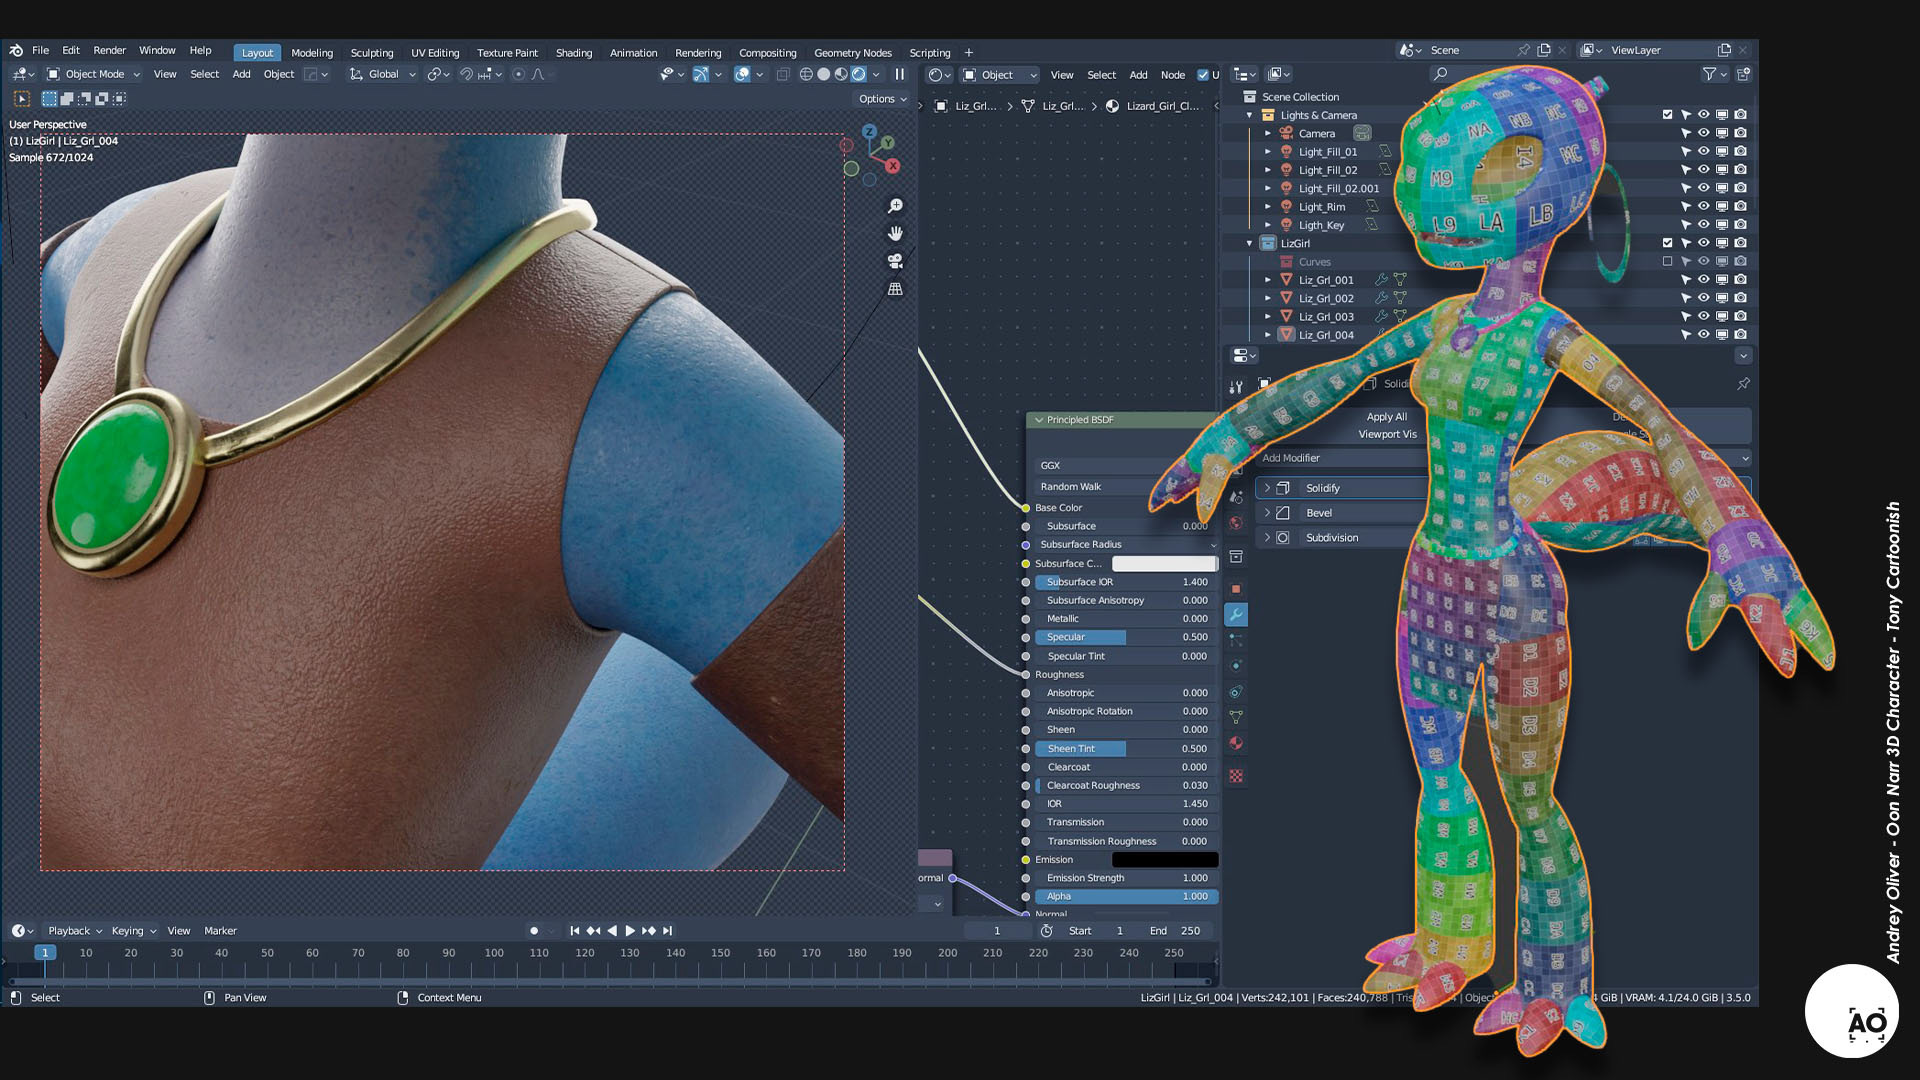The width and height of the screenshot is (1920, 1080).
Task: Open the Particles properties tab icon
Action: pyautogui.click(x=1236, y=640)
